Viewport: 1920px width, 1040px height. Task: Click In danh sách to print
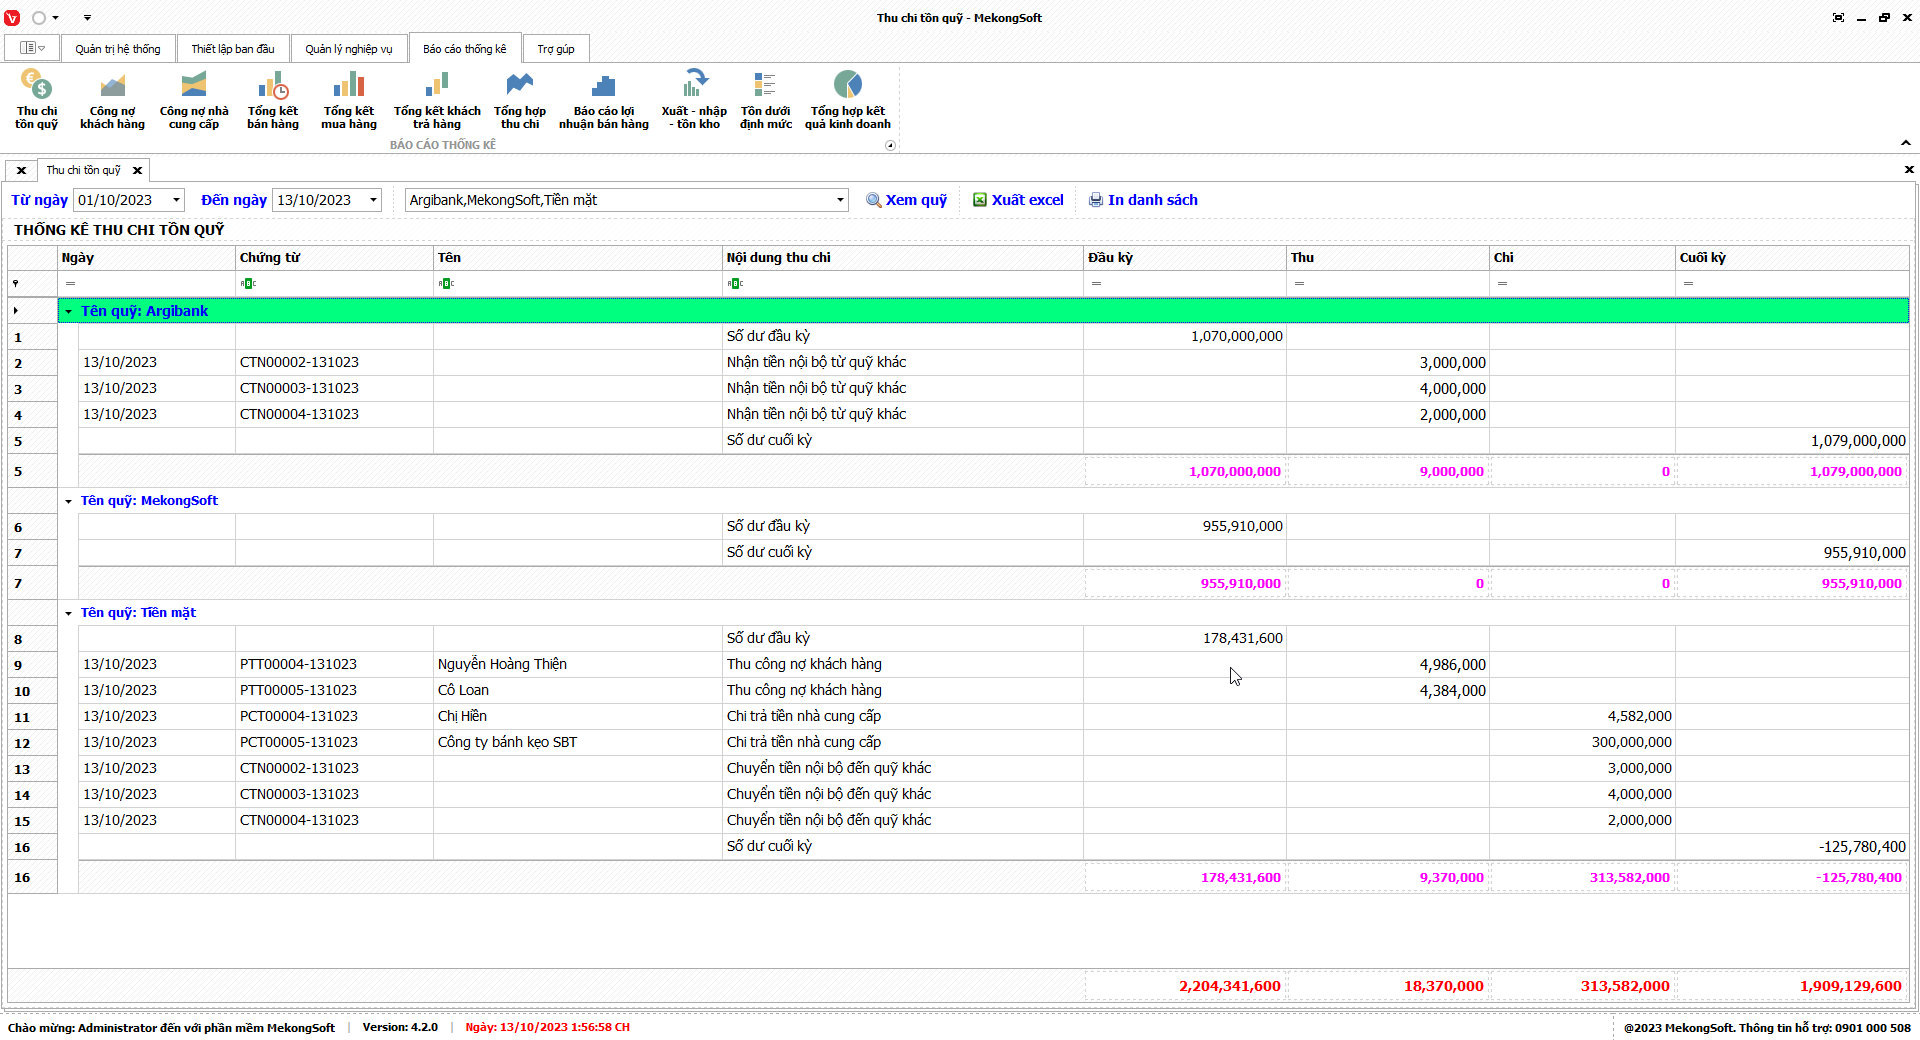pos(1143,200)
